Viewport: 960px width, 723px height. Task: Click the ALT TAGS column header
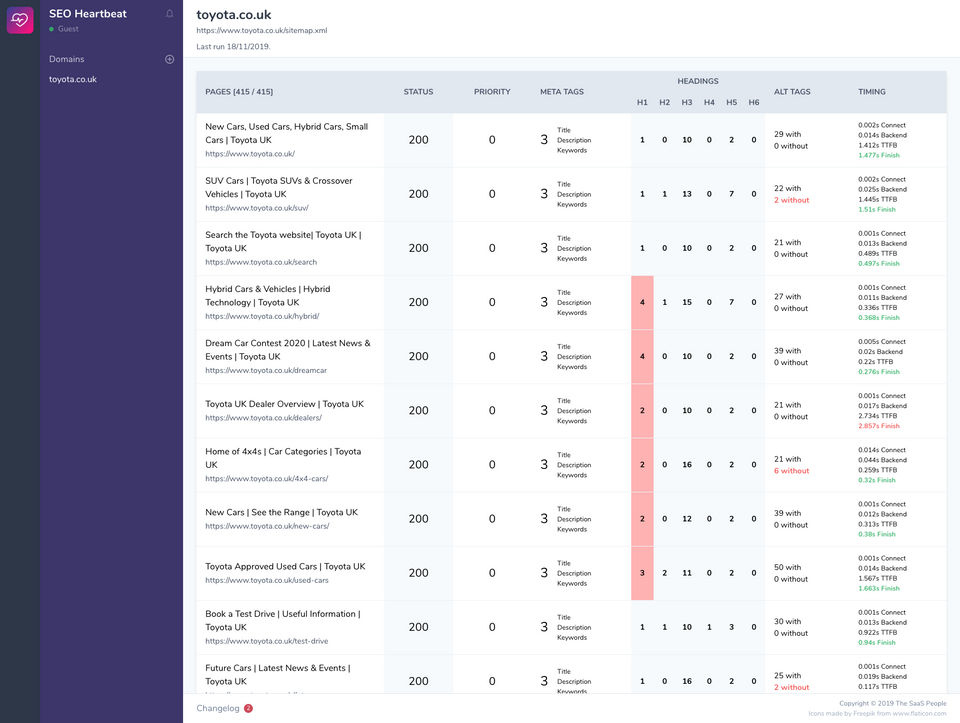point(792,92)
